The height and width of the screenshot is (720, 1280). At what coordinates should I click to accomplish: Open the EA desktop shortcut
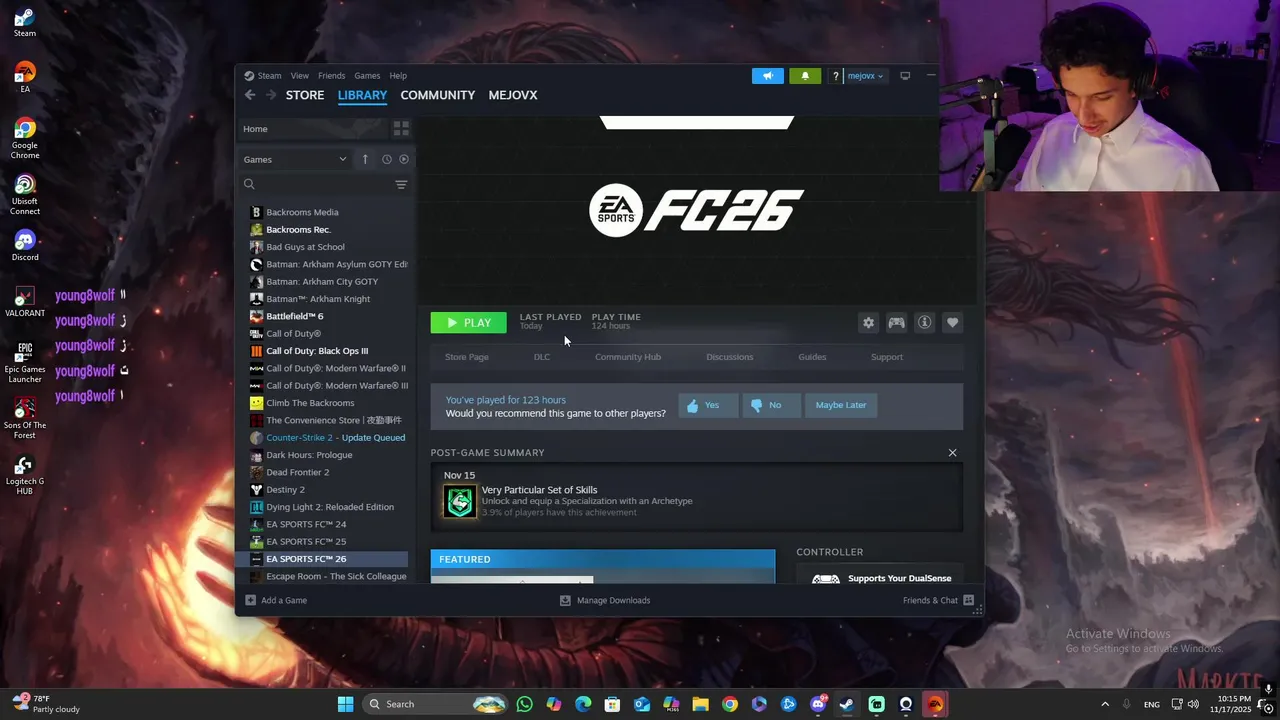click(x=25, y=78)
